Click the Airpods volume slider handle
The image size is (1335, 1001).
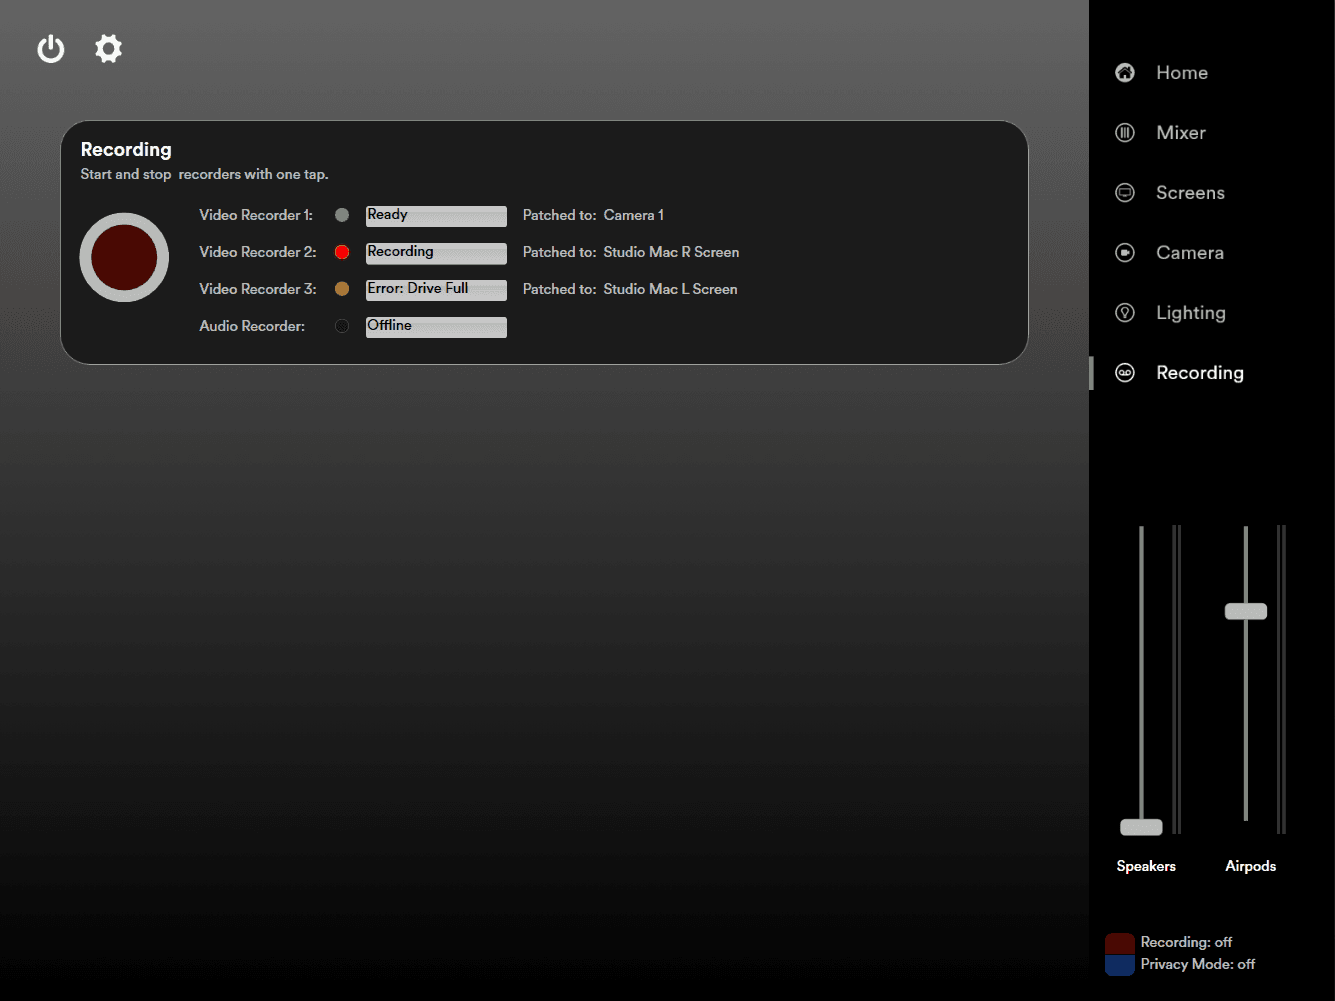(1246, 611)
